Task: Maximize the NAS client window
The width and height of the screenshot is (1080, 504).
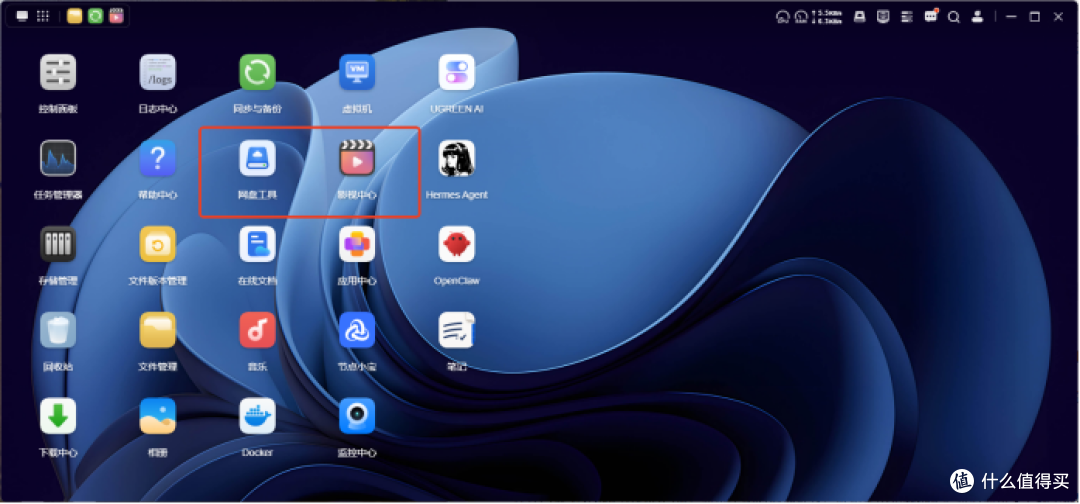Action: pyautogui.click(x=1035, y=17)
